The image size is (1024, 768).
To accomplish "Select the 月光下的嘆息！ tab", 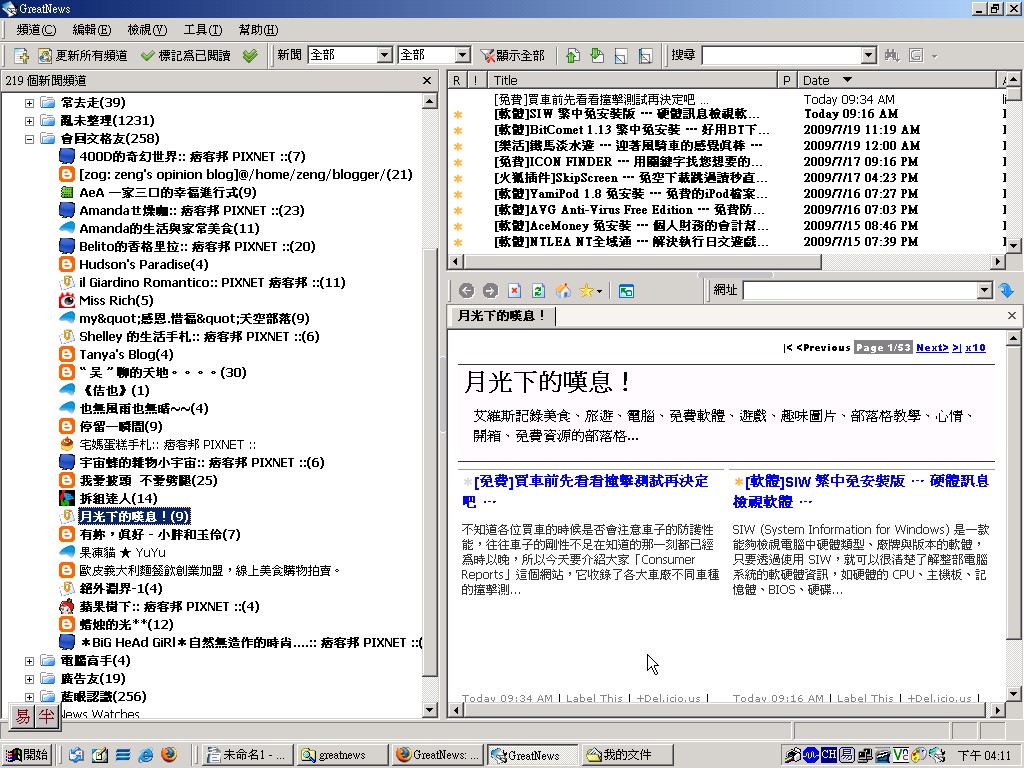I will [501, 316].
